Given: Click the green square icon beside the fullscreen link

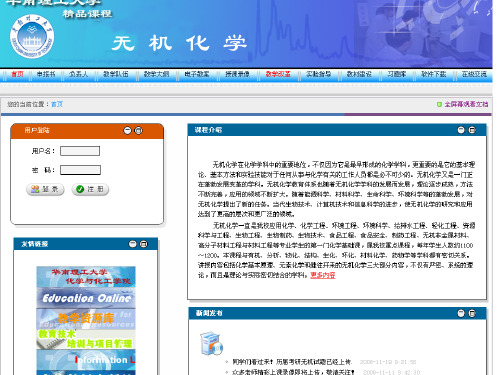Looking at the screenshot, I should pyautogui.click(x=439, y=104).
